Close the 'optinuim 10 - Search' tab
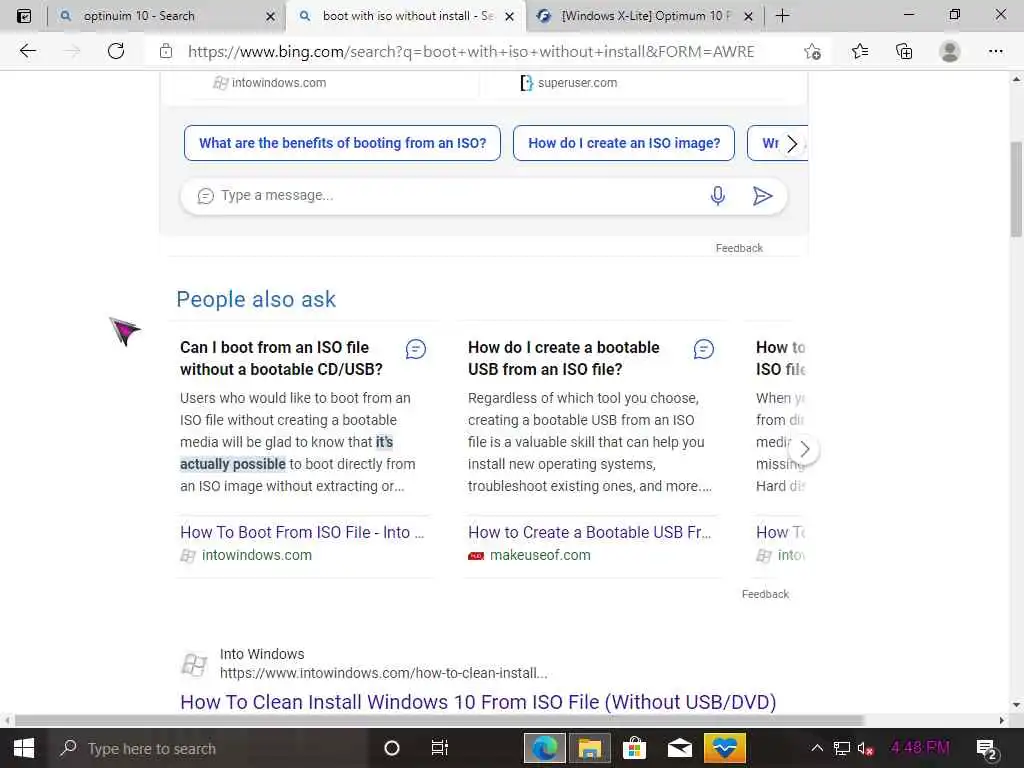Viewport: 1024px width, 768px height. 270,16
